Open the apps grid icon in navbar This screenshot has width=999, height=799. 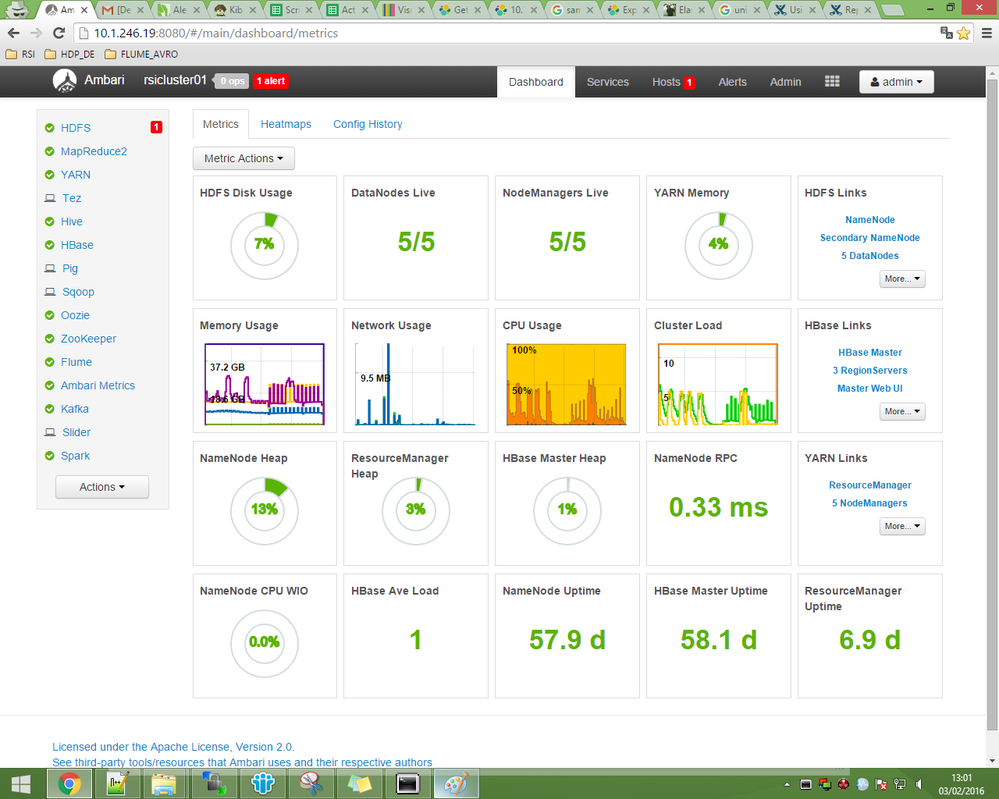832,82
